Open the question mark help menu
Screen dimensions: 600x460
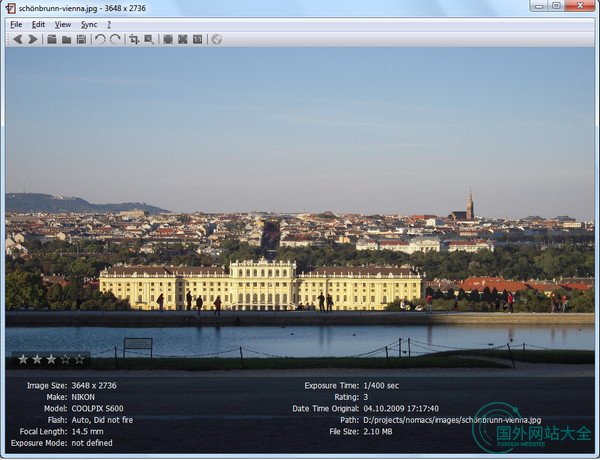tap(109, 24)
